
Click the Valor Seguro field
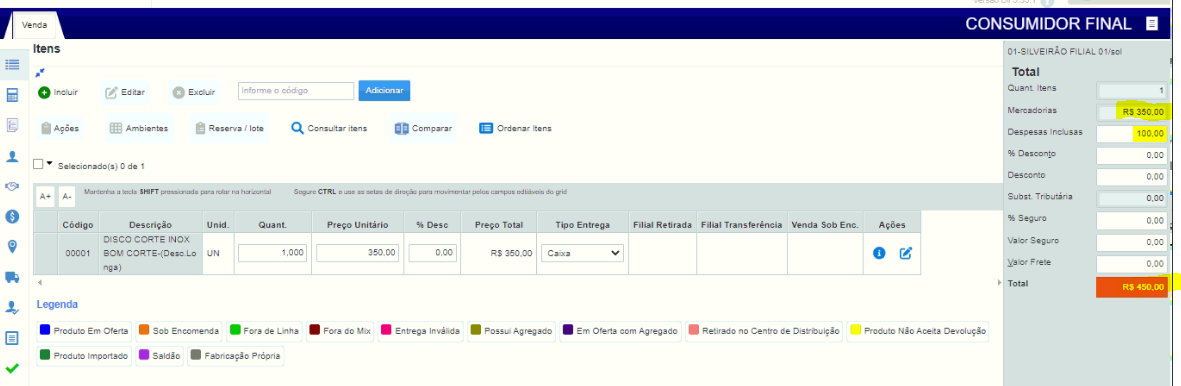1131,243
